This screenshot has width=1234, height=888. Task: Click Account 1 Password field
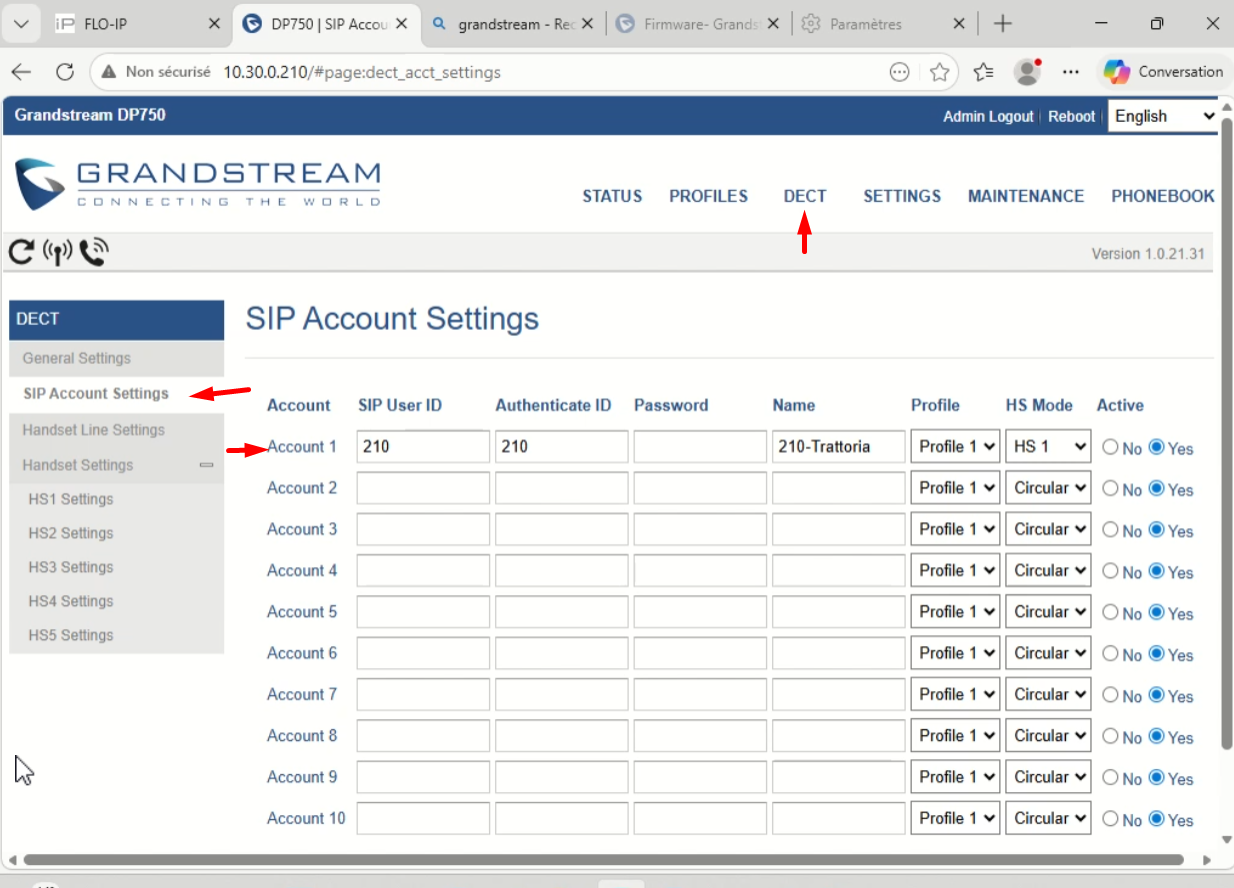(x=700, y=447)
